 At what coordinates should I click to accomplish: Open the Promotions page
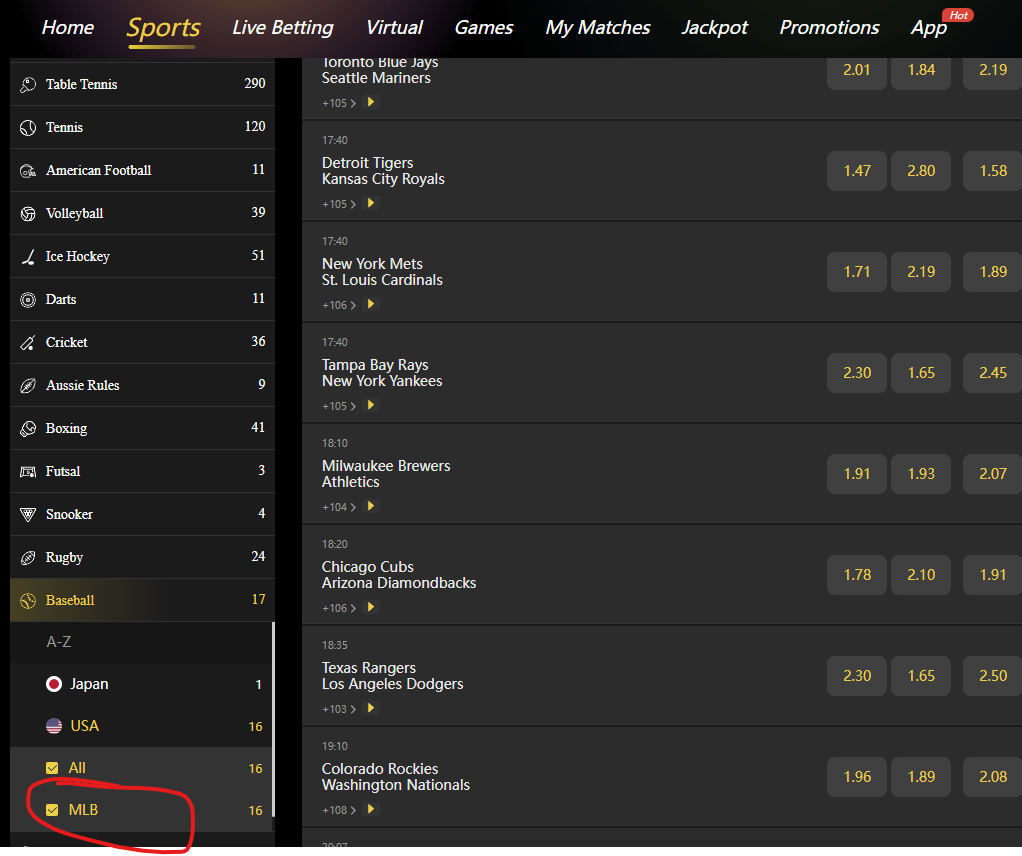pyautogui.click(x=829, y=27)
